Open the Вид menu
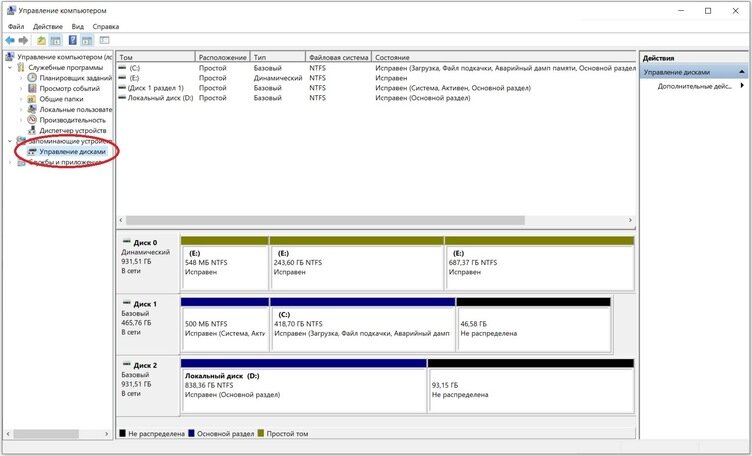Screen dimensions: 752x456 click(77, 26)
